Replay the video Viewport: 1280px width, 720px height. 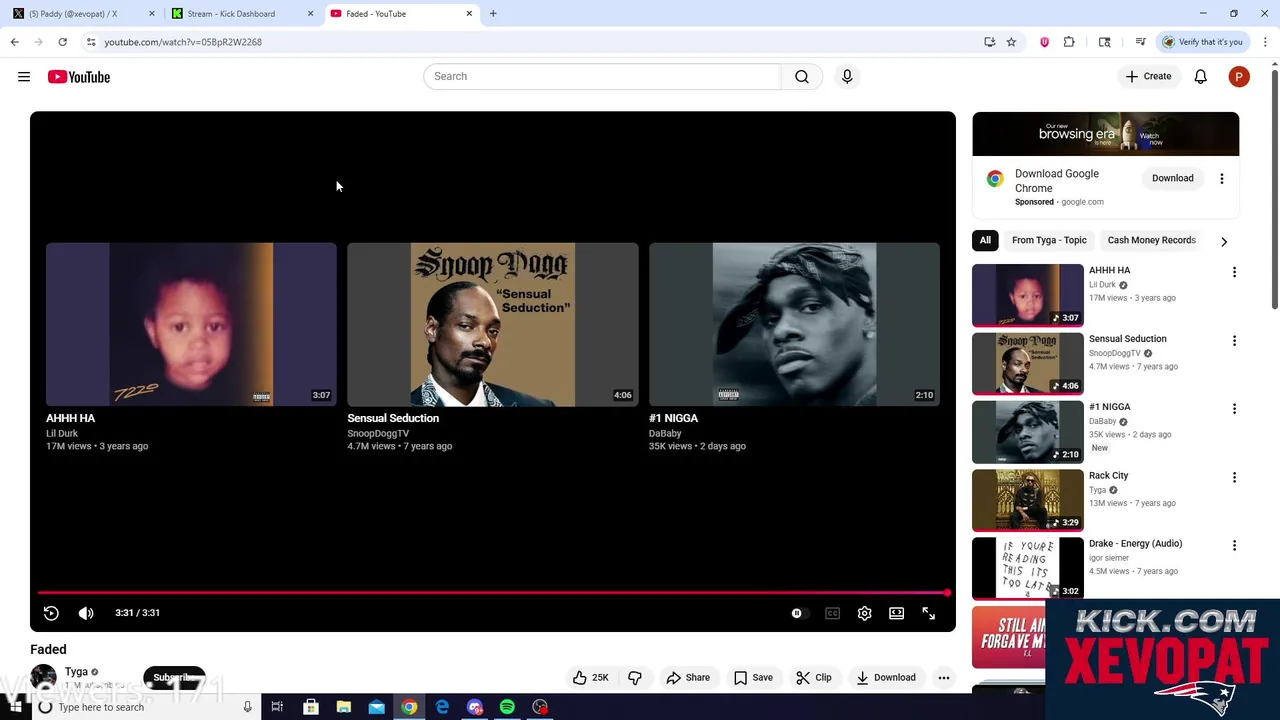pyautogui.click(x=51, y=613)
